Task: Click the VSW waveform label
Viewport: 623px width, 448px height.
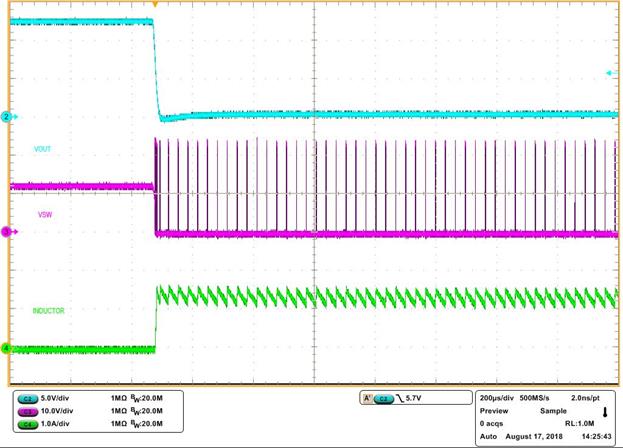Action: [45, 215]
